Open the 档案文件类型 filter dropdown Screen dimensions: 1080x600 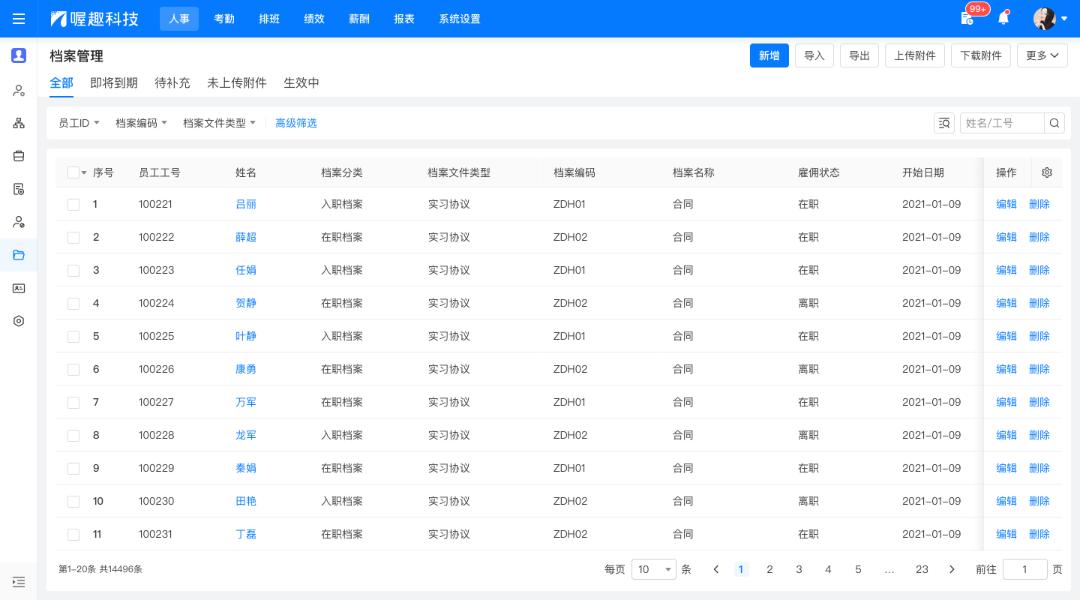click(219, 123)
